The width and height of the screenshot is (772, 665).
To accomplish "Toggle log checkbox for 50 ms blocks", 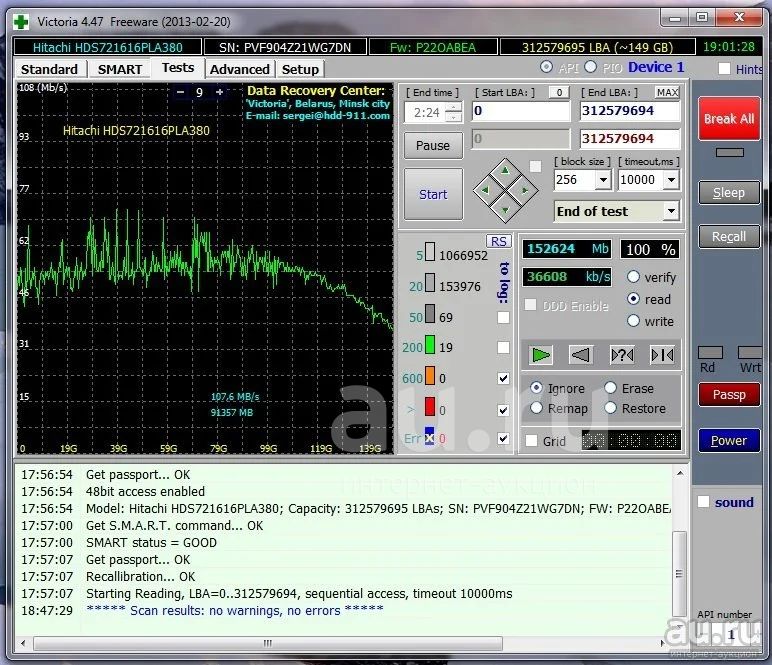I will [x=503, y=317].
